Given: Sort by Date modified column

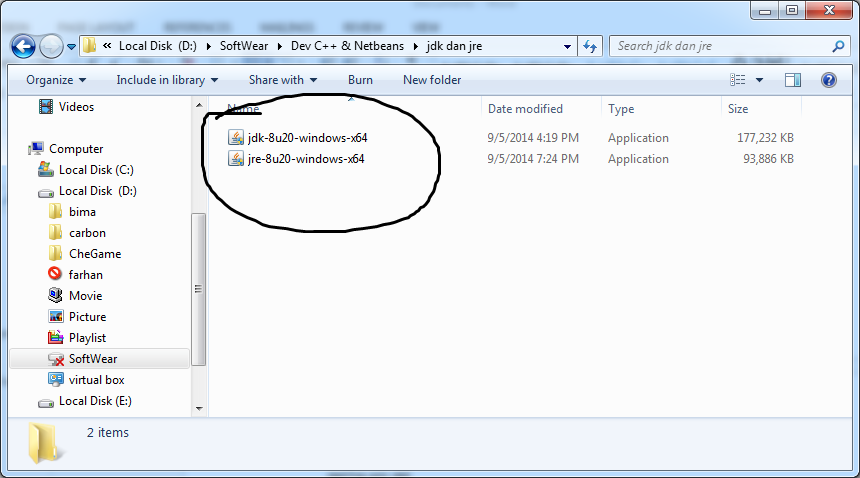Looking at the screenshot, I should pos(525,109).
